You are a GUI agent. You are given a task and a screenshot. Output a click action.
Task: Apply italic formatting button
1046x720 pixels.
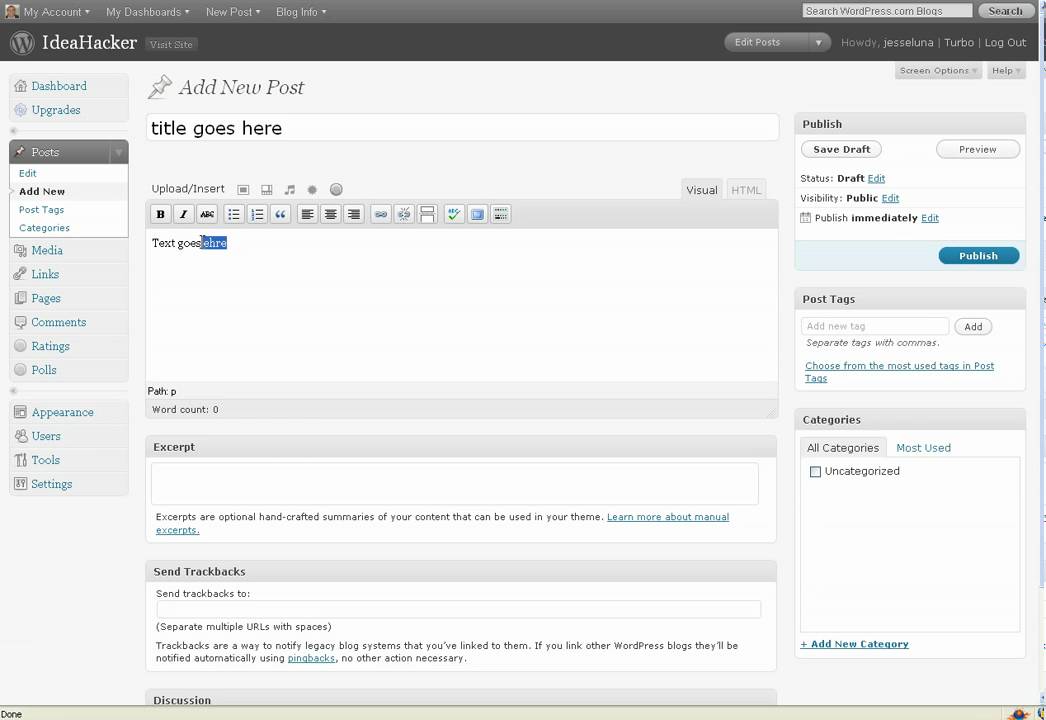pos(183,214)
